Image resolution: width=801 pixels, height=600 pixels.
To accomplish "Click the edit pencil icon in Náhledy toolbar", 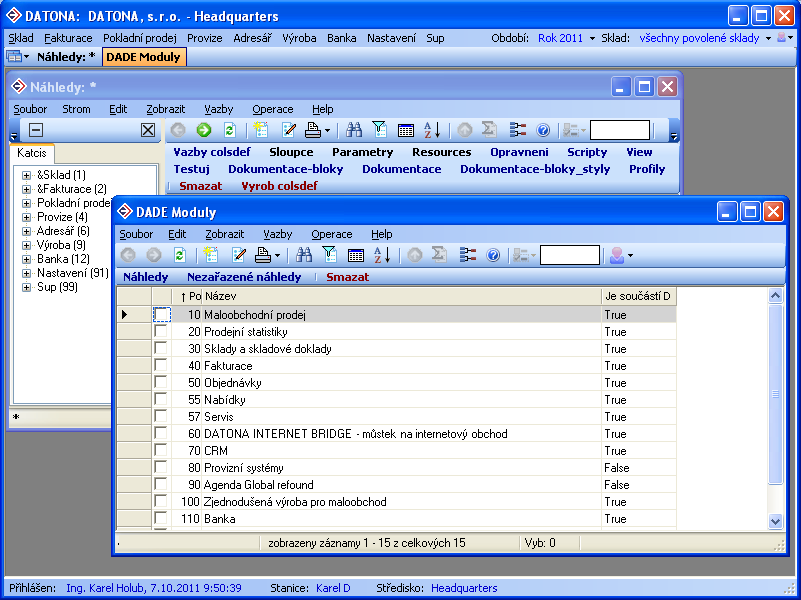I will click(289, 130).
